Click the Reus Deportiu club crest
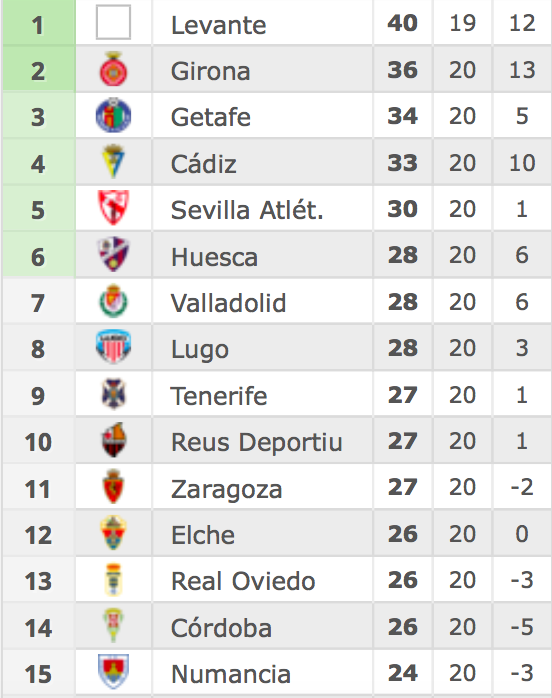Image resolution: width=552 pixels, height=698 pixels. pos(114,440)
